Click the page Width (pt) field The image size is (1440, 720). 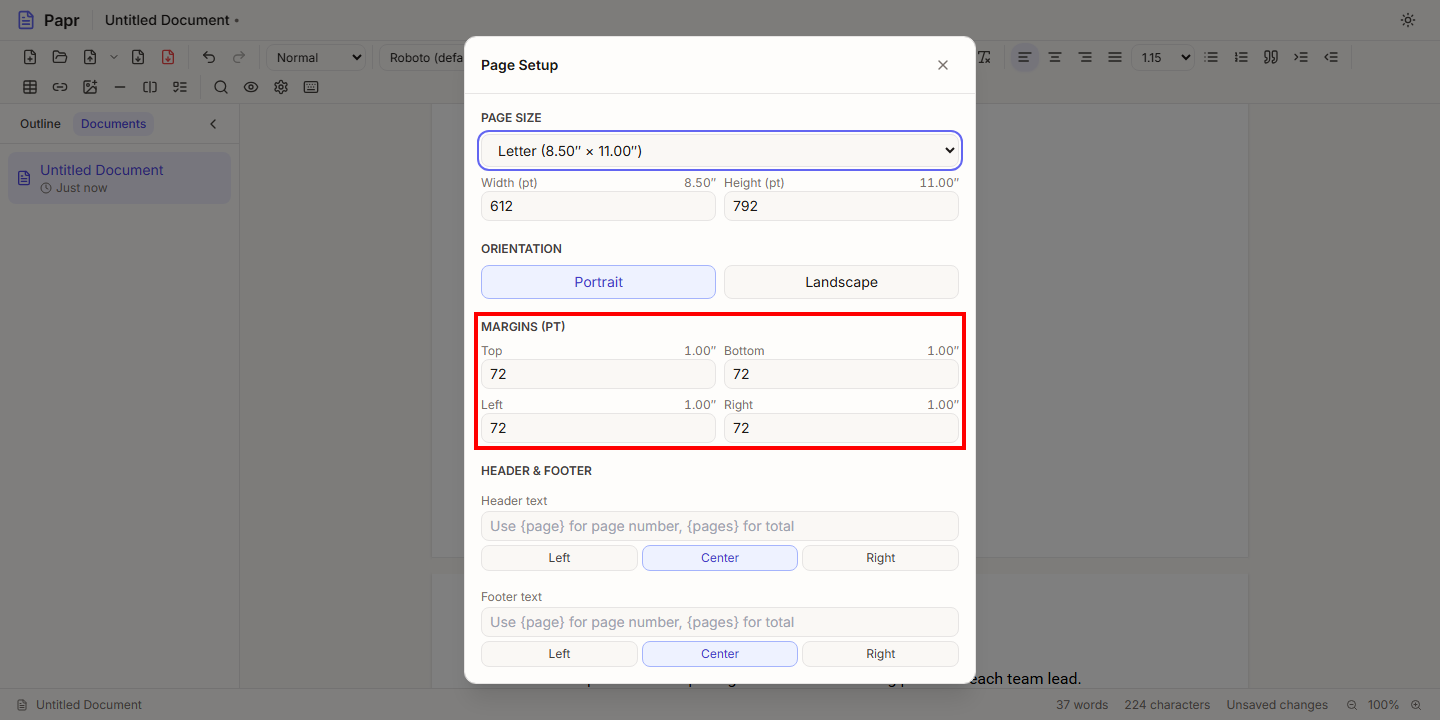point(598,206)
